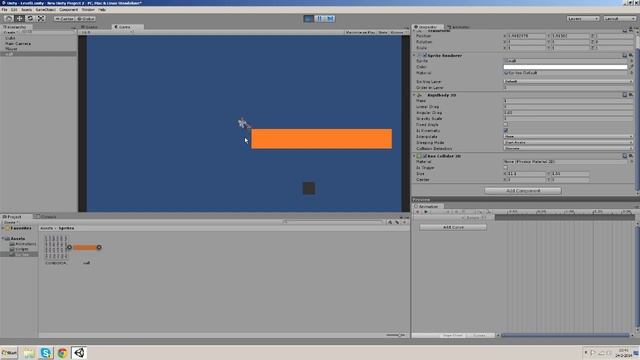The width and height of the screenshot is (640, 360).
Task: Stop play mode with the Play button
Action: (309, 18)
